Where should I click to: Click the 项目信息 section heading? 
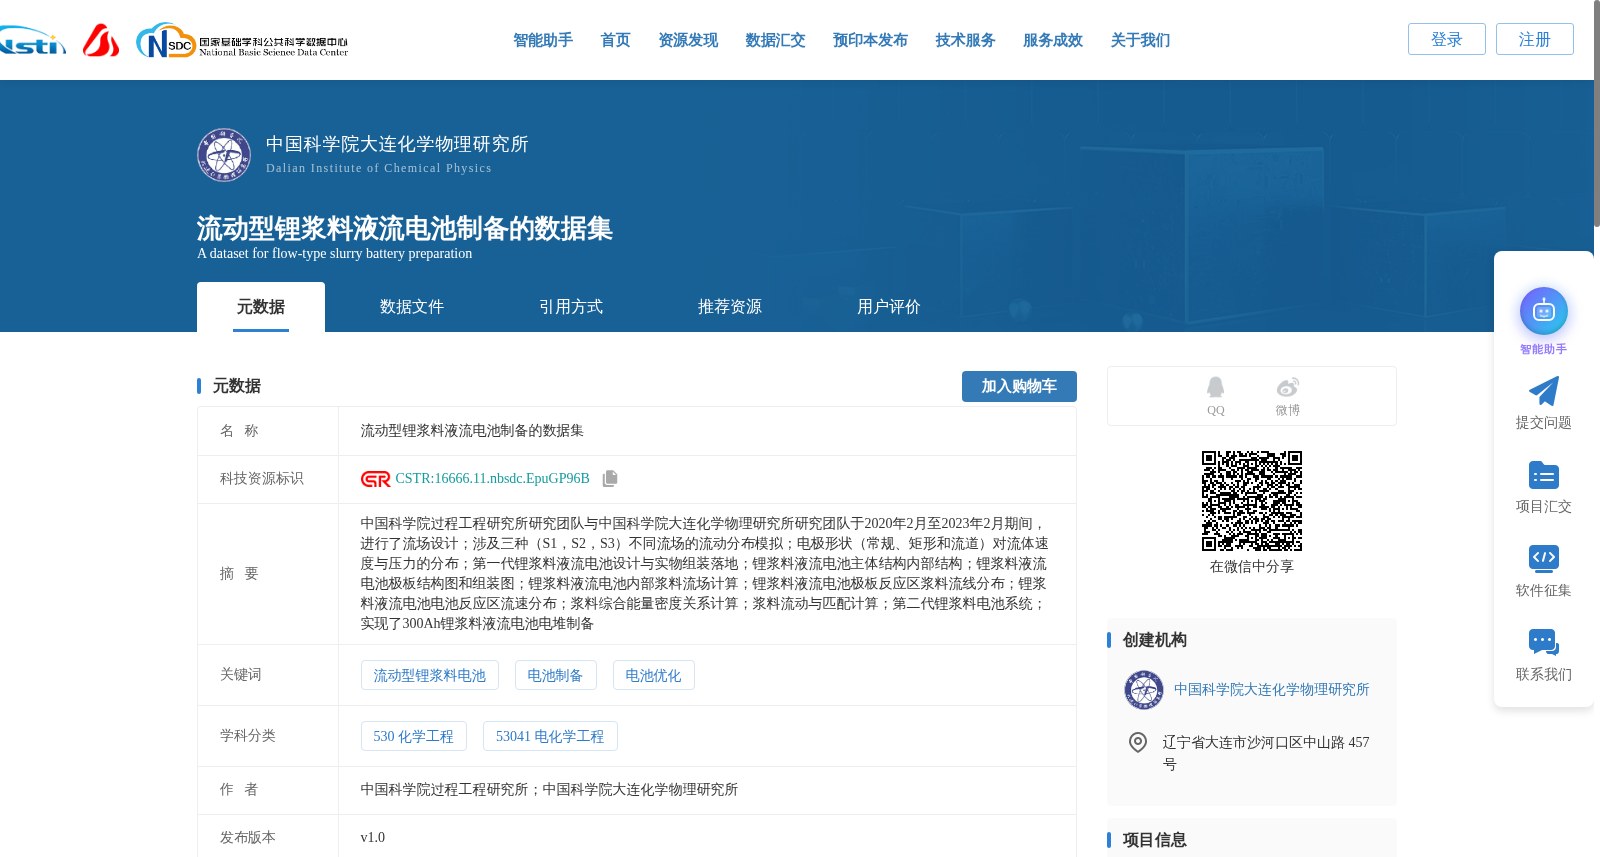point(1155,840)
